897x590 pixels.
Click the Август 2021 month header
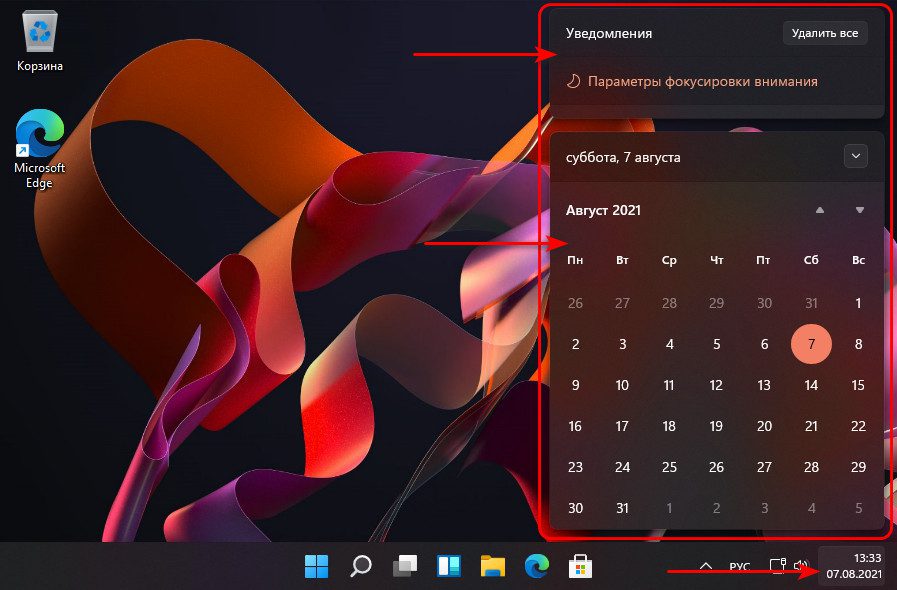(x=604, y=210)
